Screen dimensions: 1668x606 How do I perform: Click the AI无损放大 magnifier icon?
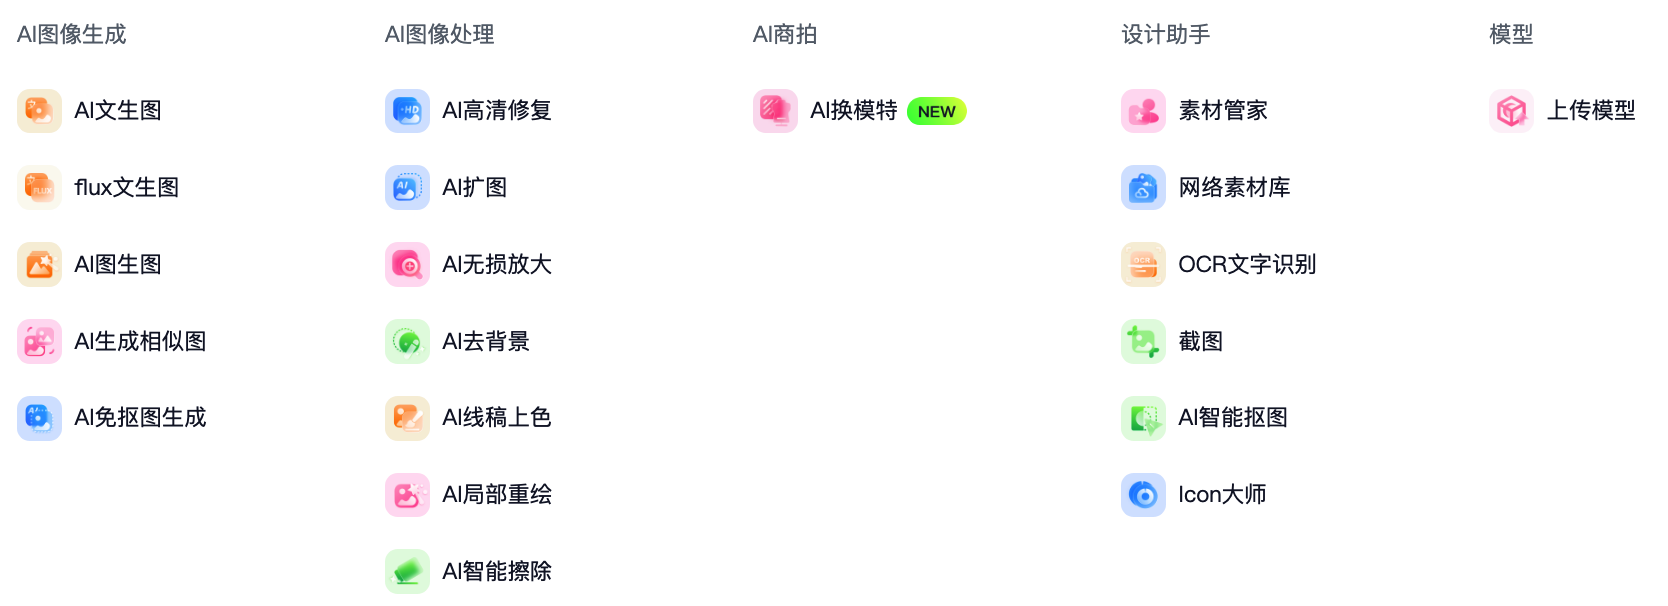407,265
